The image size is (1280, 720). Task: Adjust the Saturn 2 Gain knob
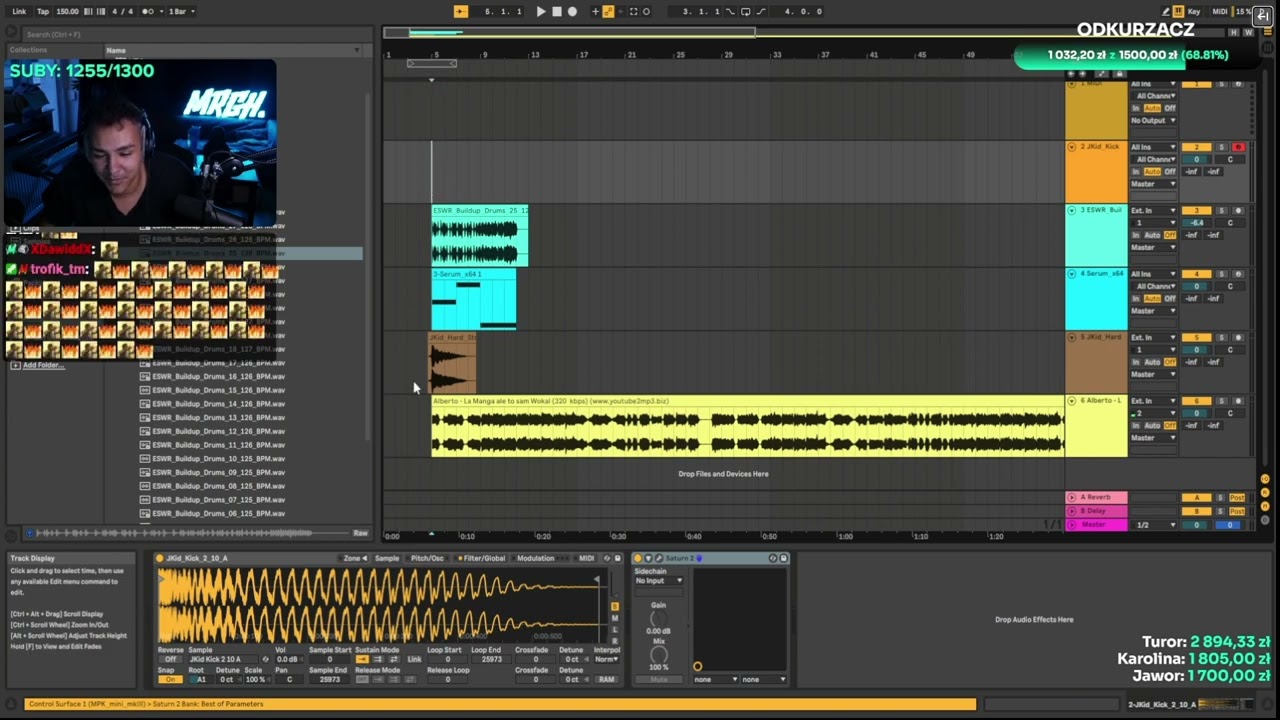(658, 619)
